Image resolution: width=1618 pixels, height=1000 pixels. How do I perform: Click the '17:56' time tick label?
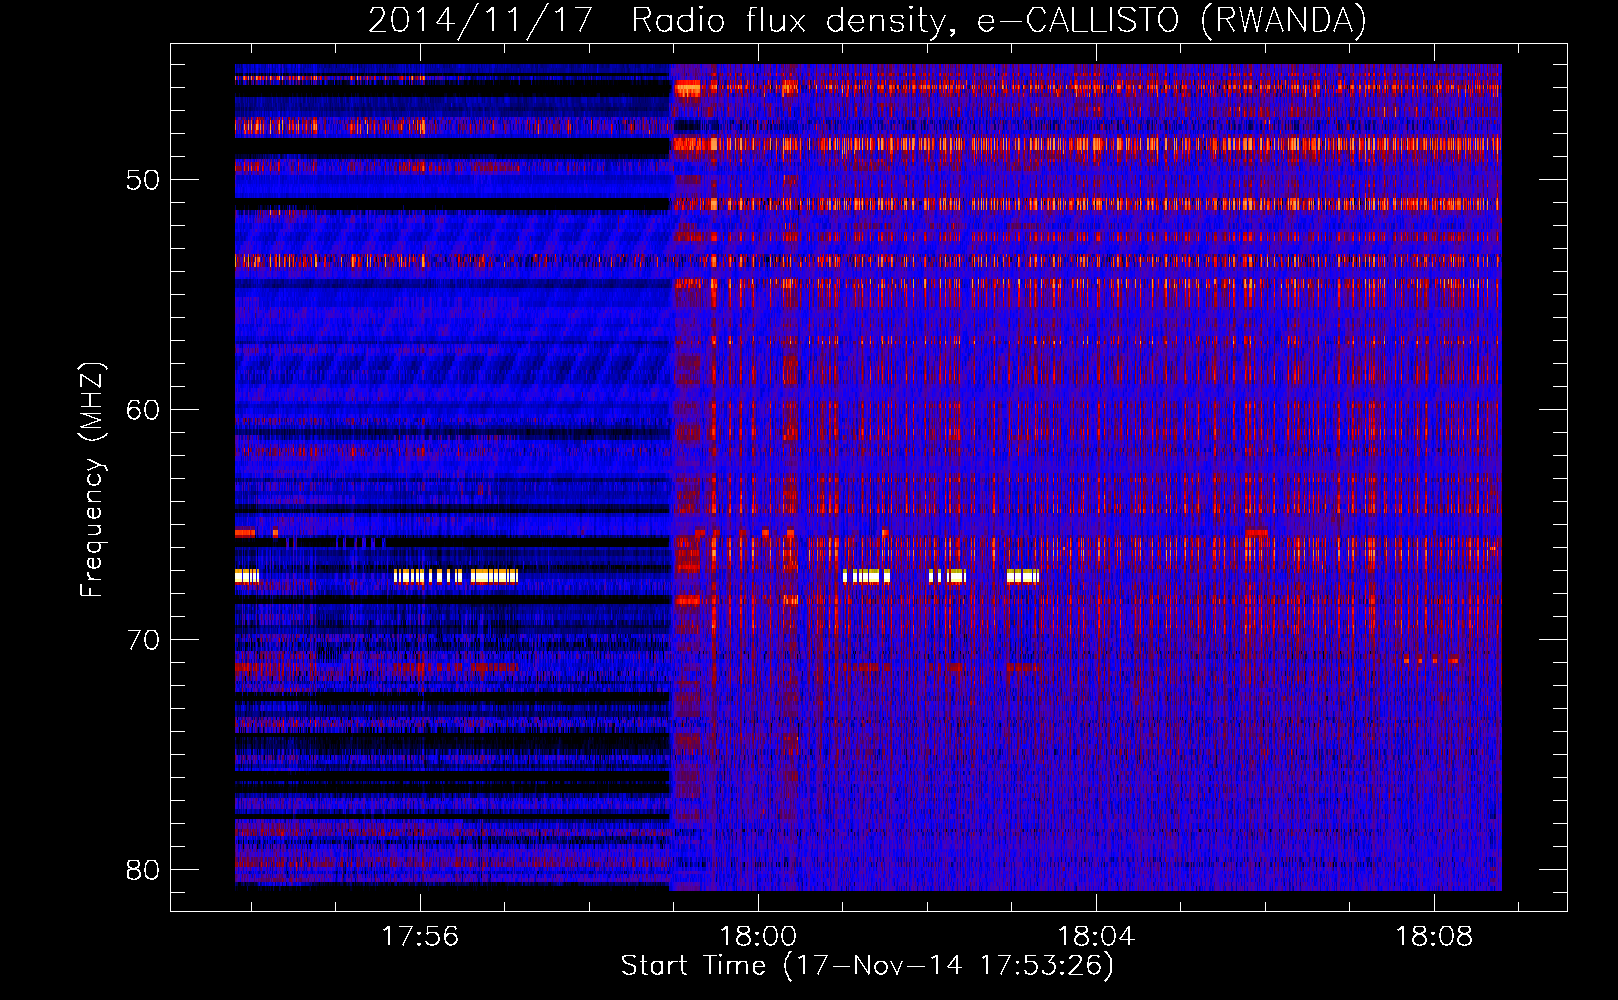(x=420, y=936)
